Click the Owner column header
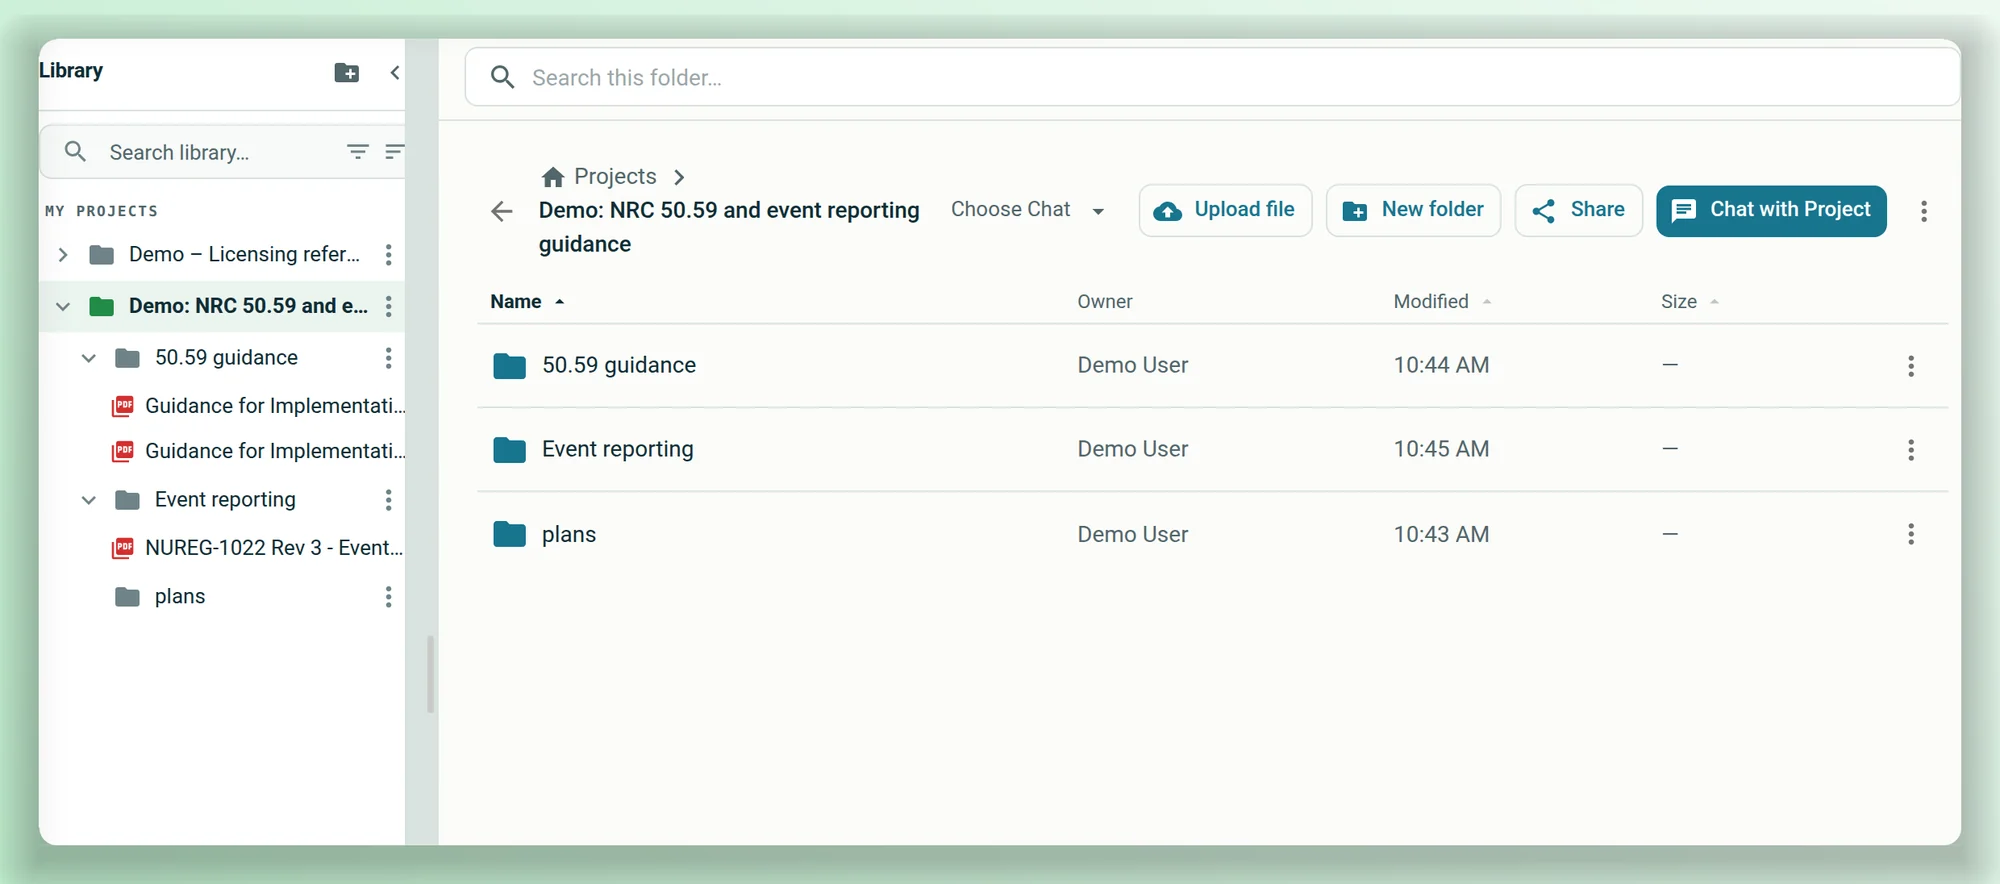Viewport: 2000px width, 884px height. click(x=1105, y=302)
